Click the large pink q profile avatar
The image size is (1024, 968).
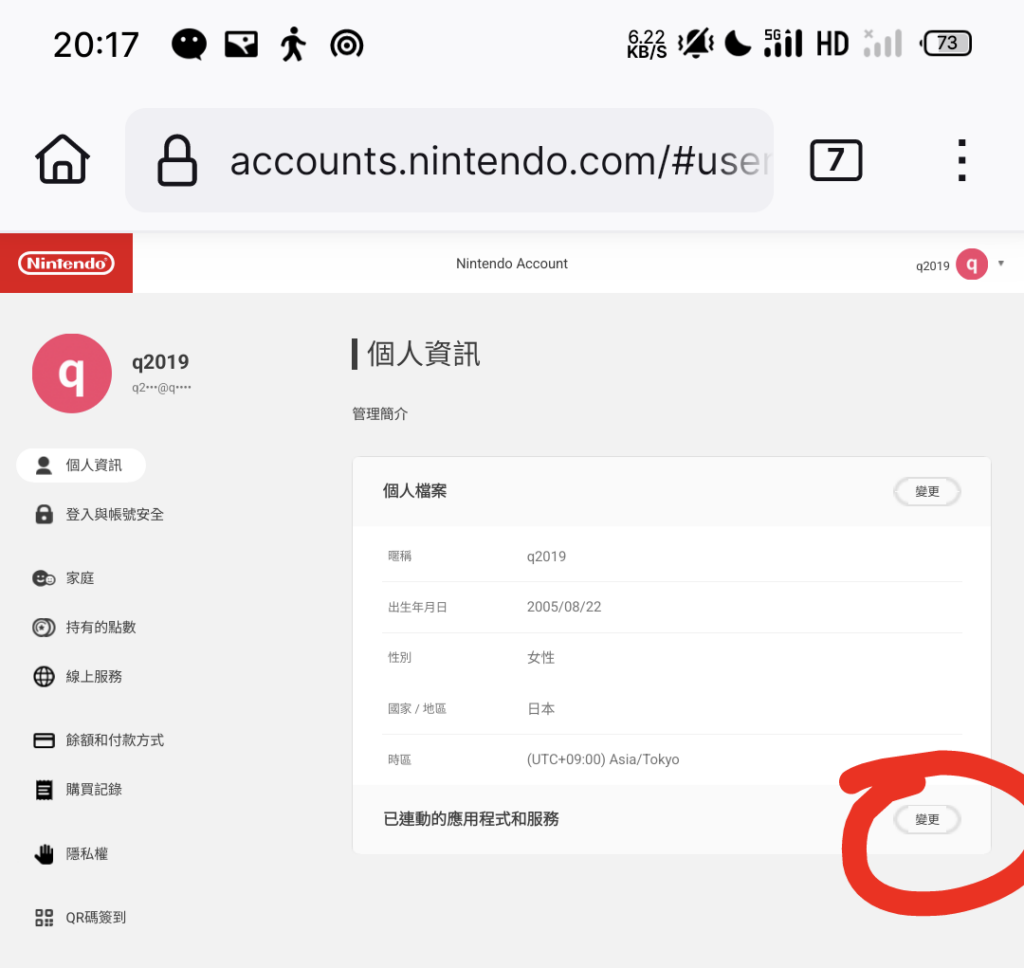click(72, 374)
